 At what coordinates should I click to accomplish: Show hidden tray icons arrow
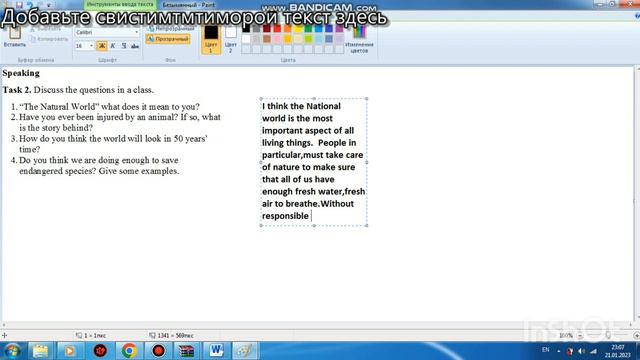point(559,351)
